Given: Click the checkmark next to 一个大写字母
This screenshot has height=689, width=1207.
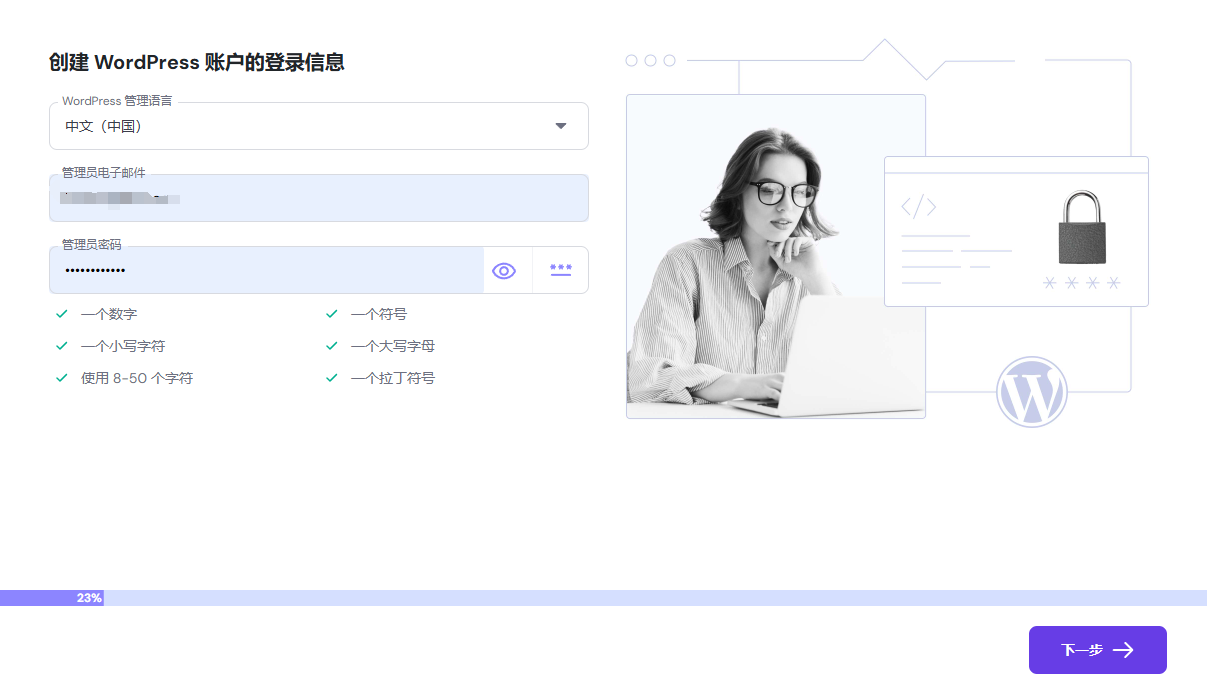Looking at the screenshot, I should (x=332, y=346).
